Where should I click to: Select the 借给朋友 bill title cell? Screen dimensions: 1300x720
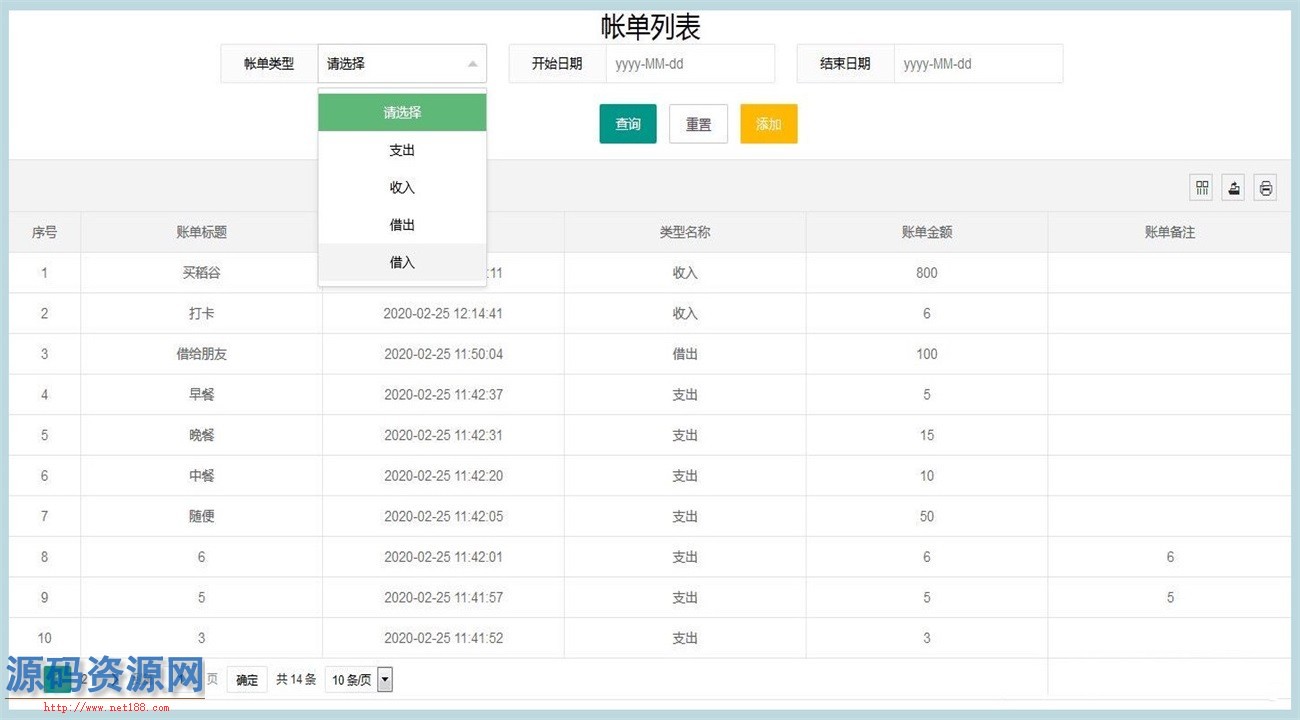[201, 354]
